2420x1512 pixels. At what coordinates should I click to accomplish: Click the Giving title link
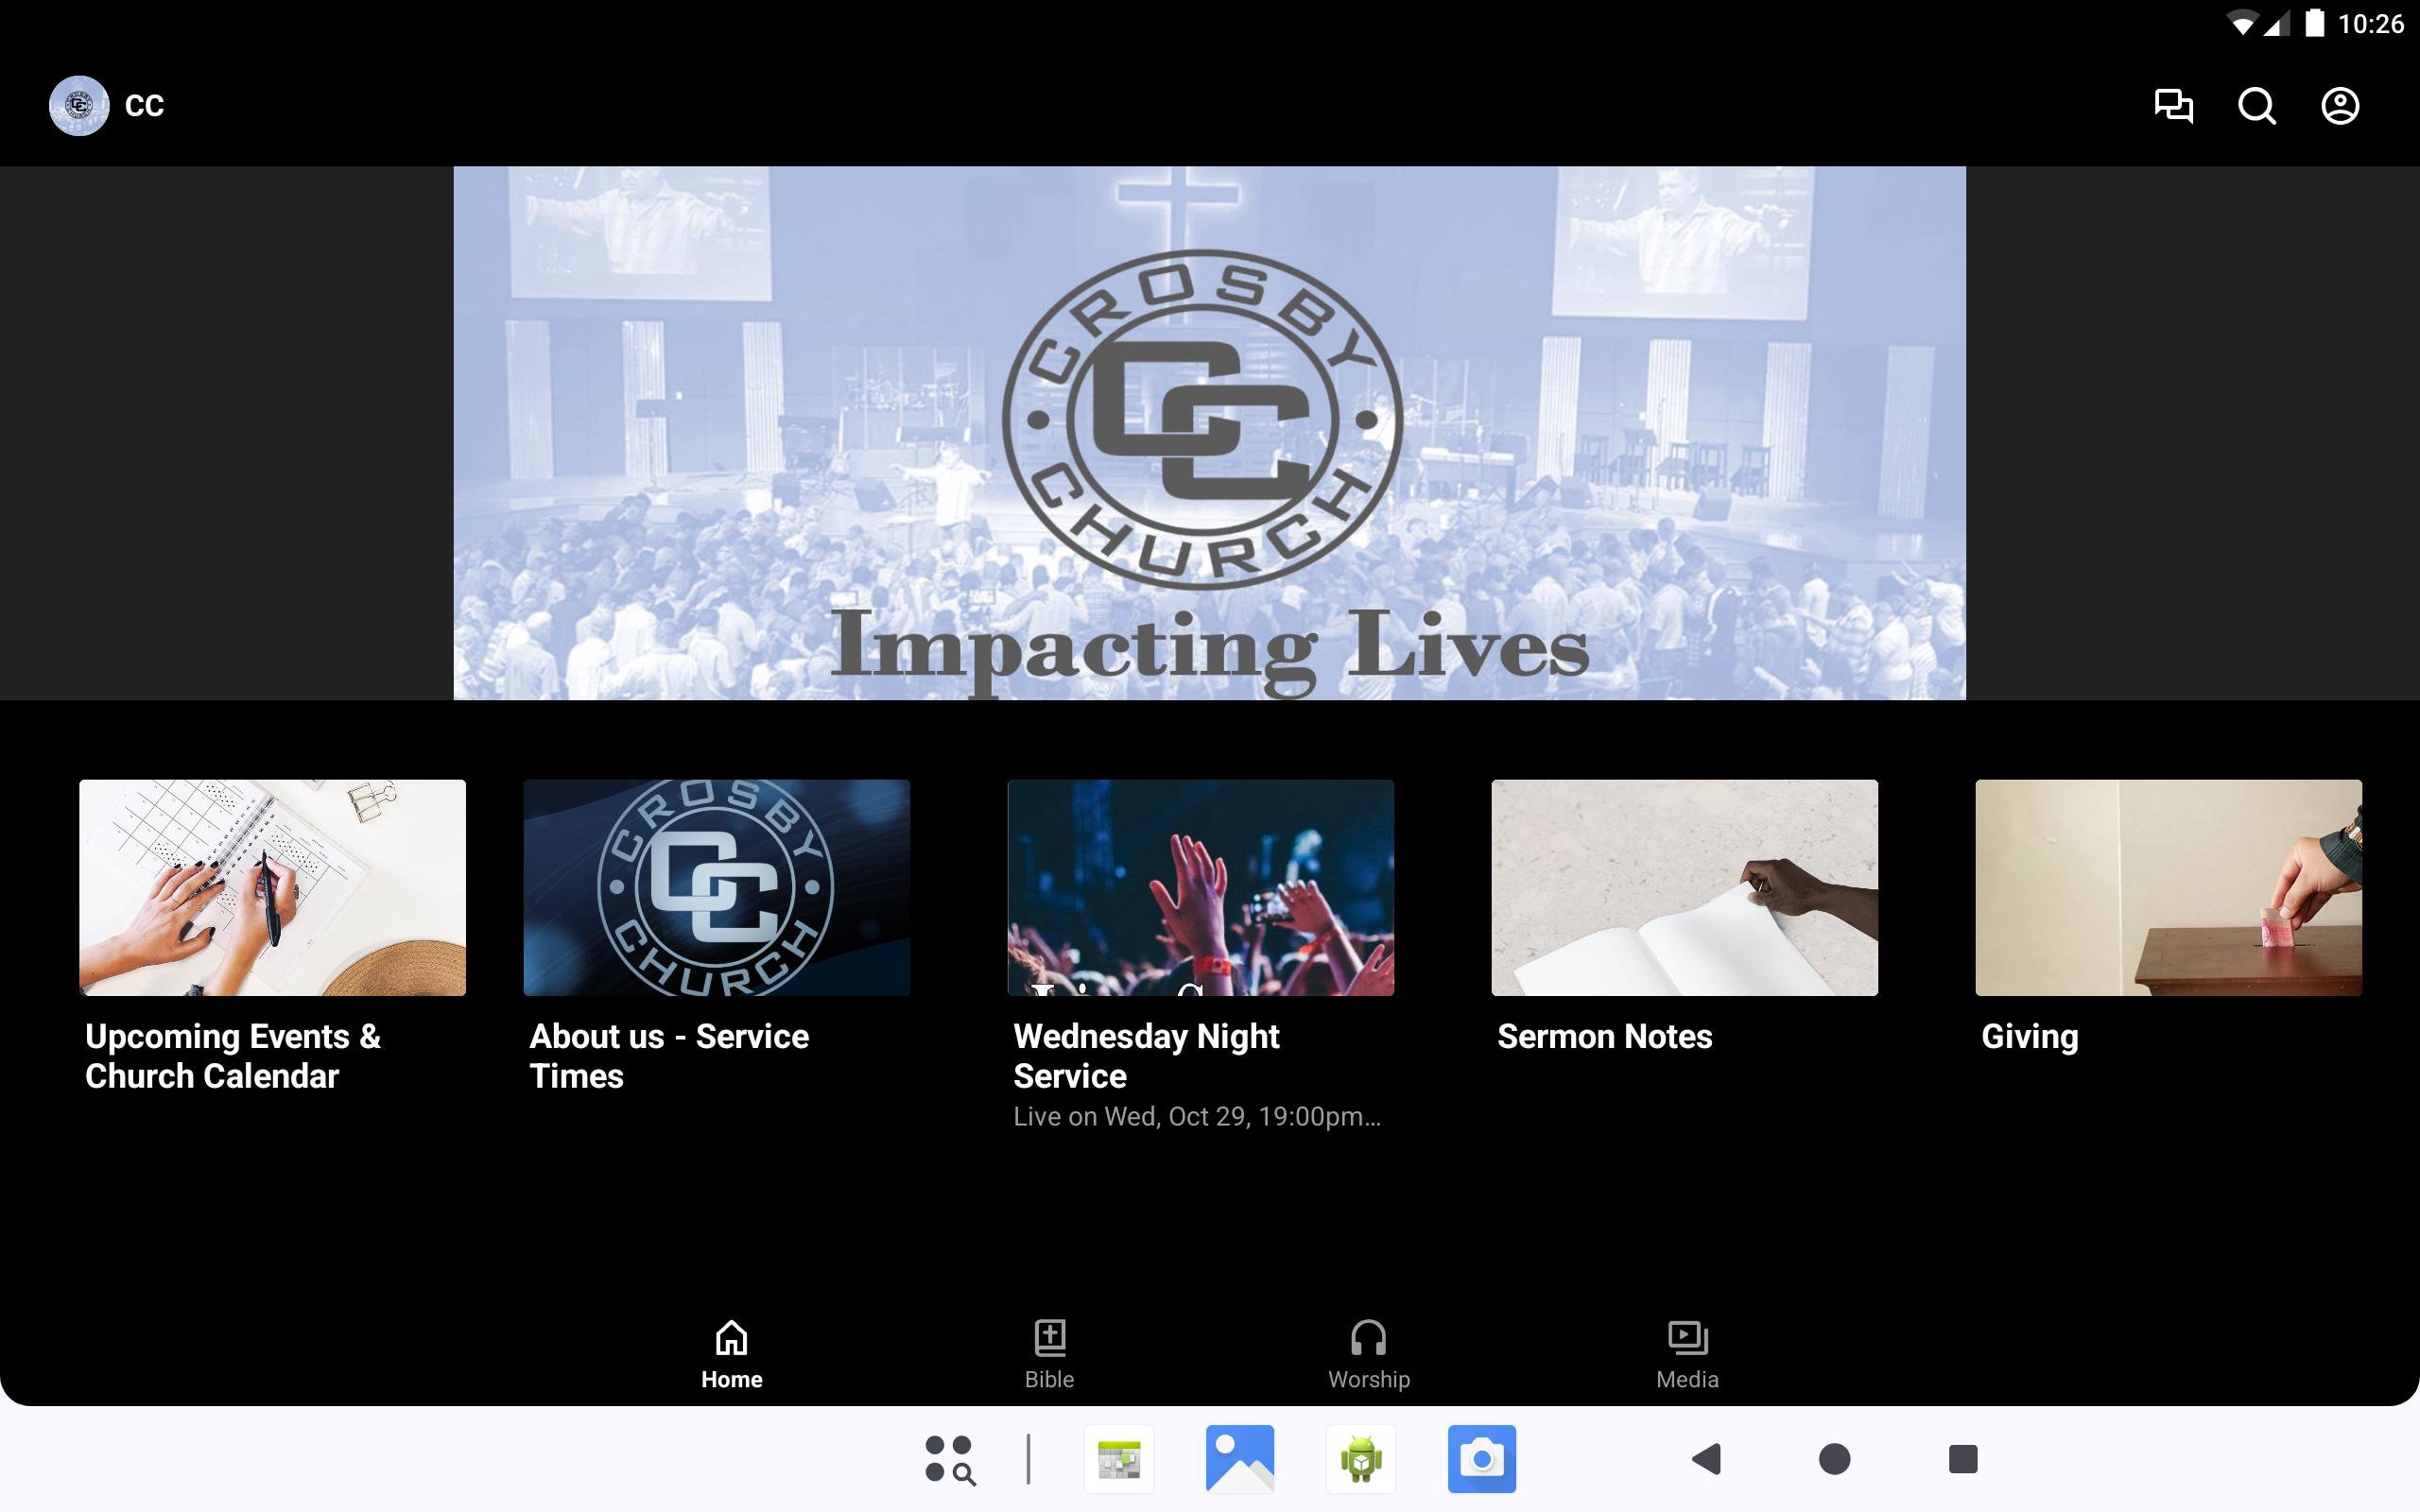coord(2029,1036)
